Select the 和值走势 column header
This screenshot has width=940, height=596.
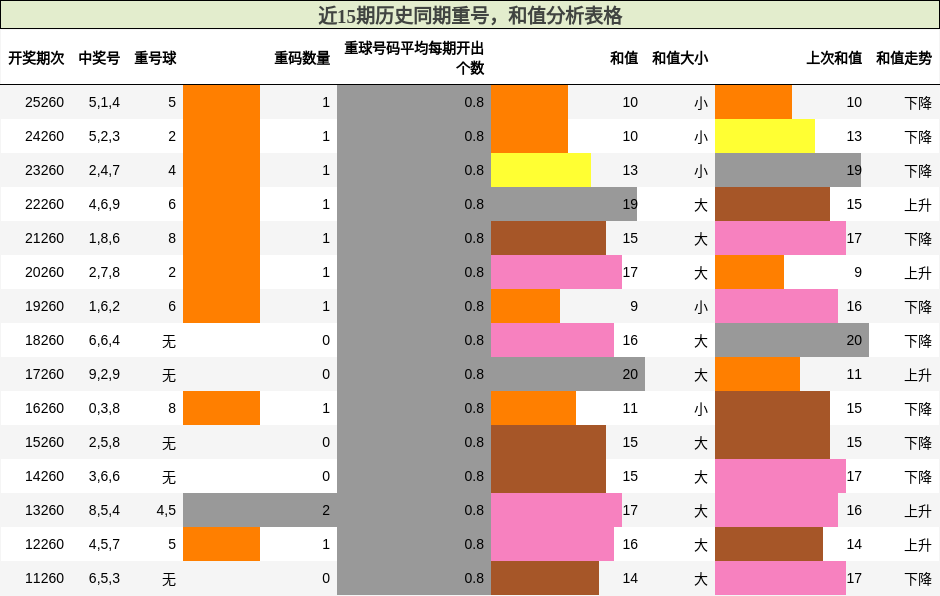(904, 58)
